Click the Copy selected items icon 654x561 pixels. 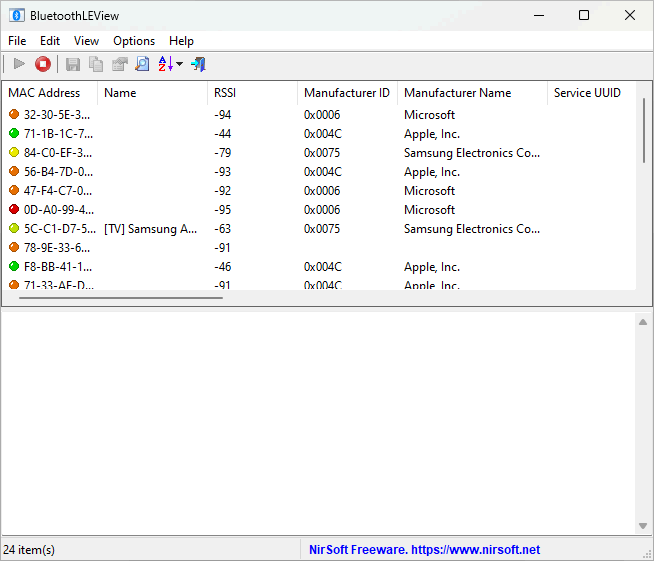(96, 64)
